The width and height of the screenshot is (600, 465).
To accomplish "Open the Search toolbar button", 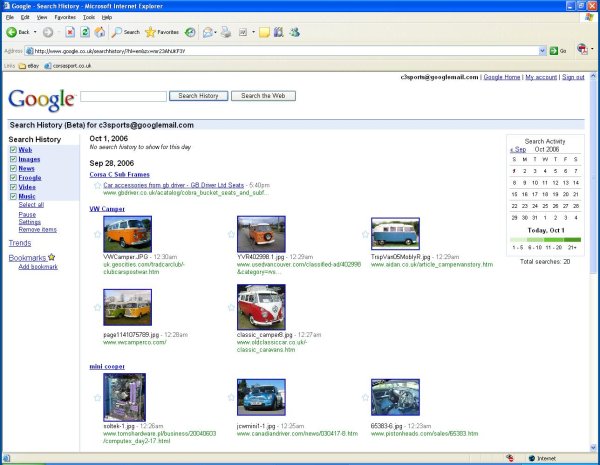I will tap(126, 33).
